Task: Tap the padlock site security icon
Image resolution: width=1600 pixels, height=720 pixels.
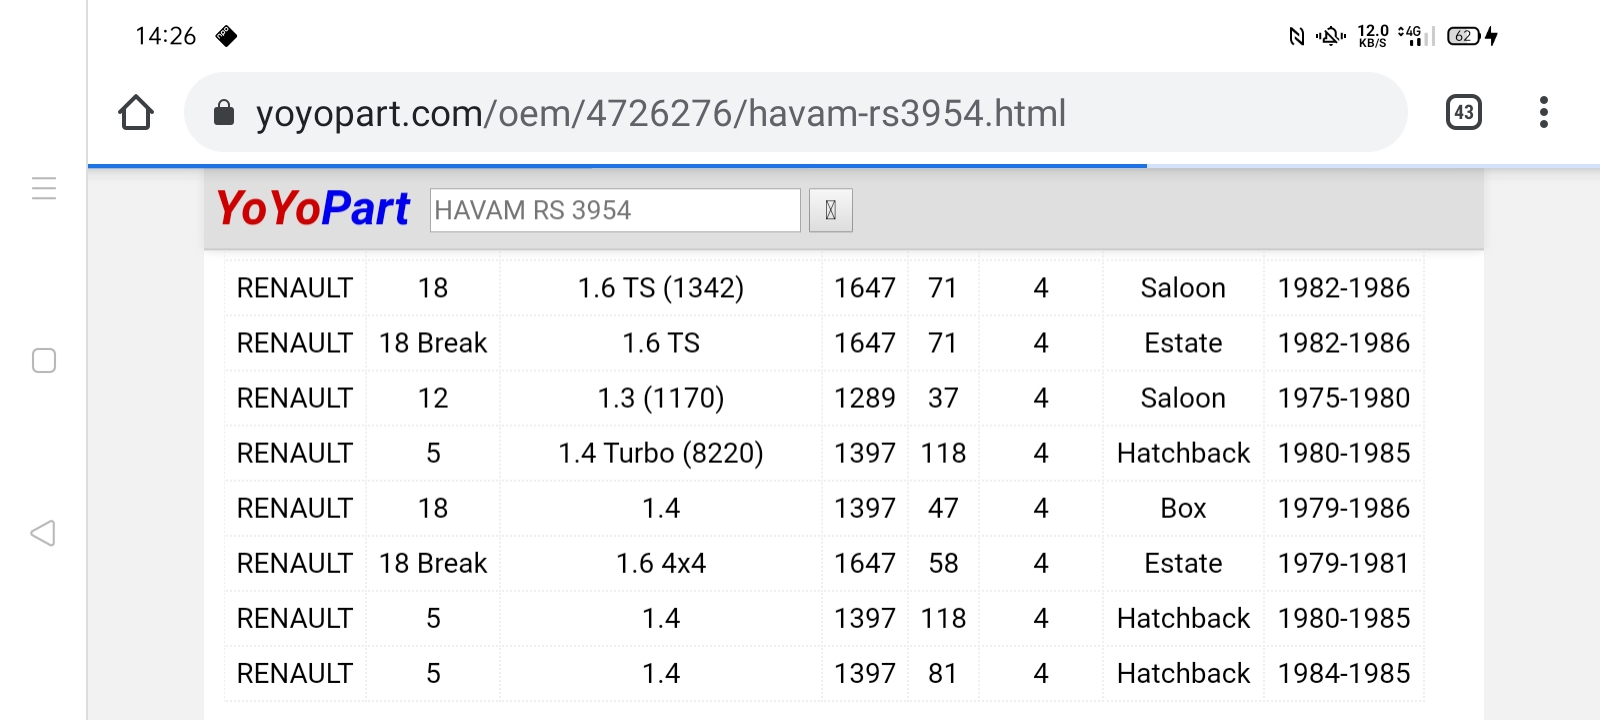Action: [x=224, y=113]
